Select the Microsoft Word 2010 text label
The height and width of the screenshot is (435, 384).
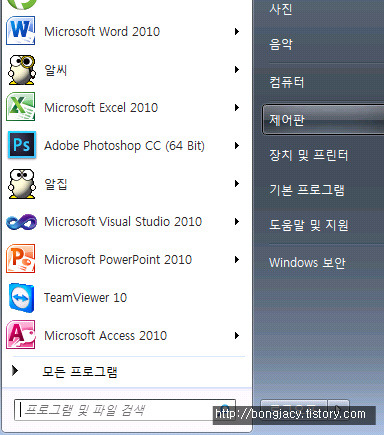(x=102, y=32)
